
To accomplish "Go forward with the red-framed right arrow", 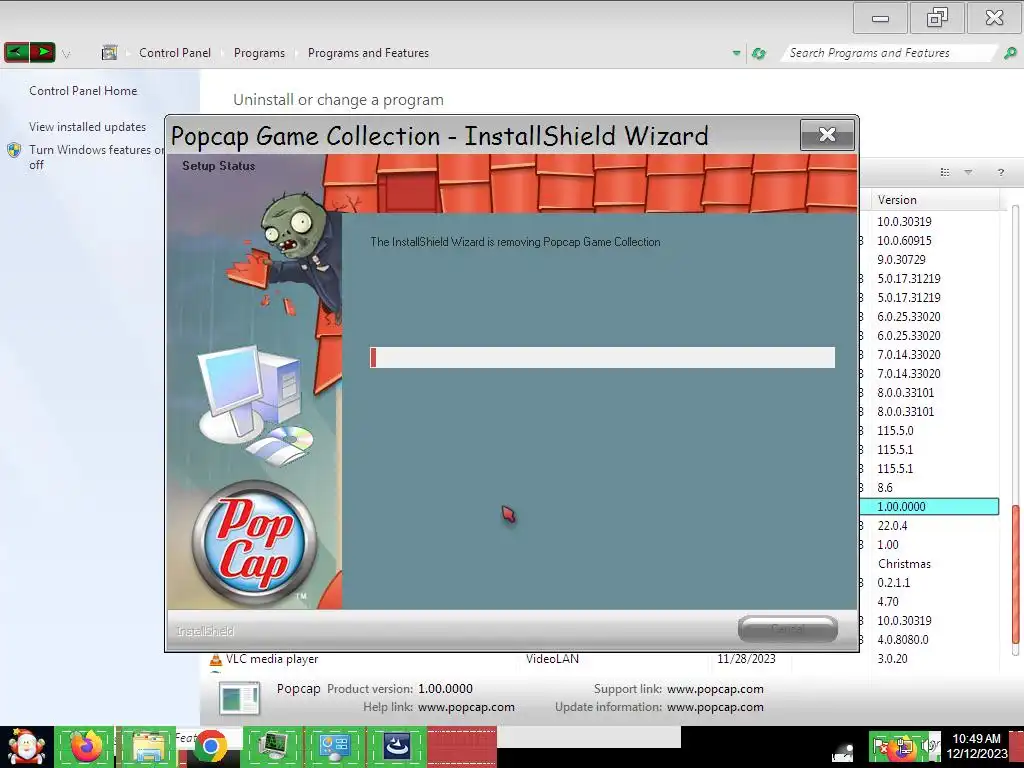I will coord(42,52).
